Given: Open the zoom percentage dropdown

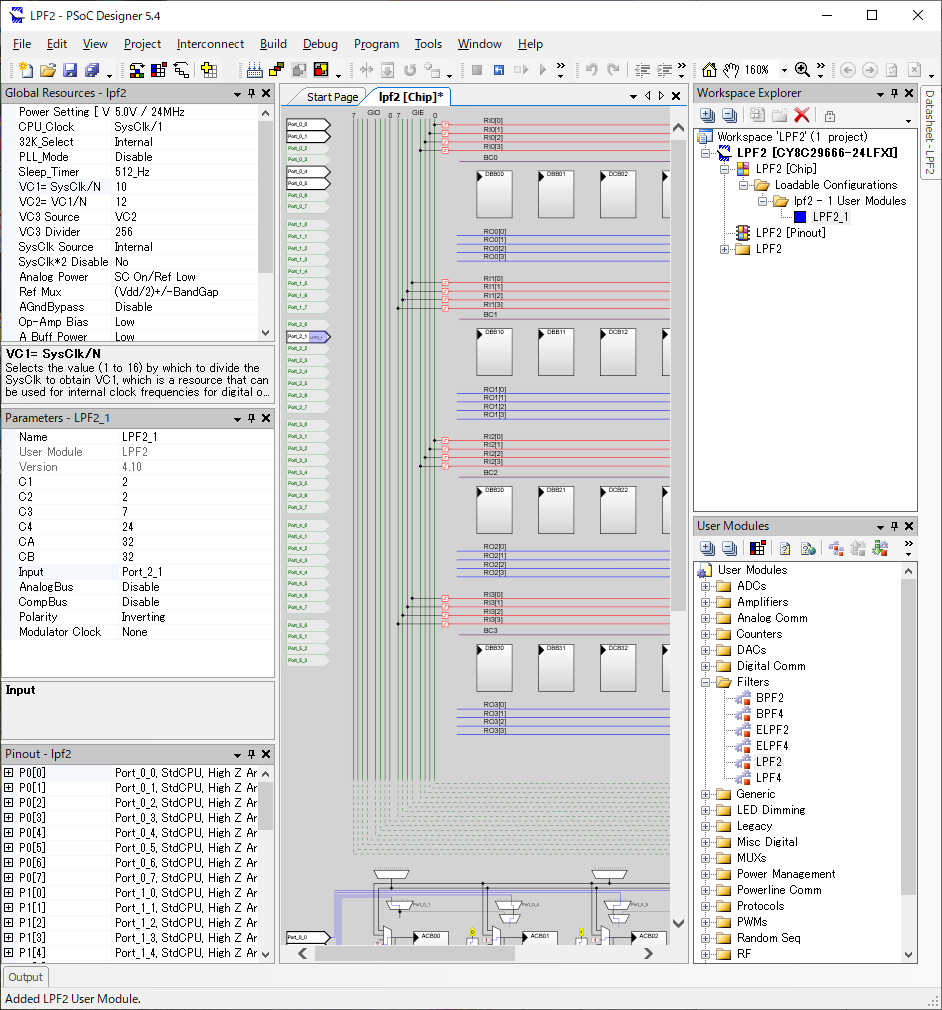Looking at the screenshot, I should pyautogui.click(x=784, y=70).
